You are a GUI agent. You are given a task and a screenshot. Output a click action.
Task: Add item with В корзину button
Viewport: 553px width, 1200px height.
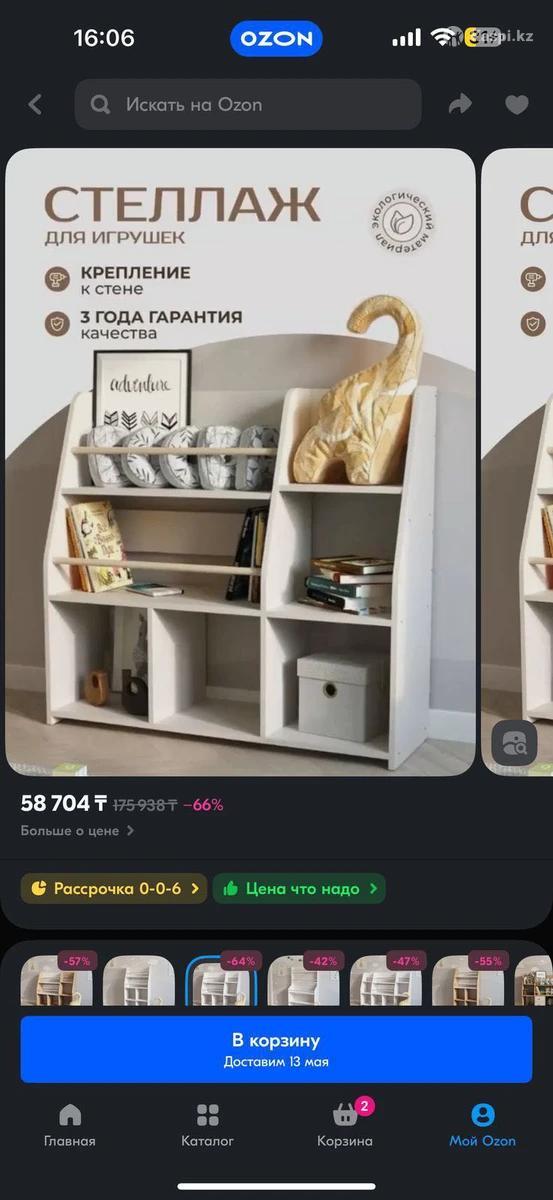point(276,1049)
